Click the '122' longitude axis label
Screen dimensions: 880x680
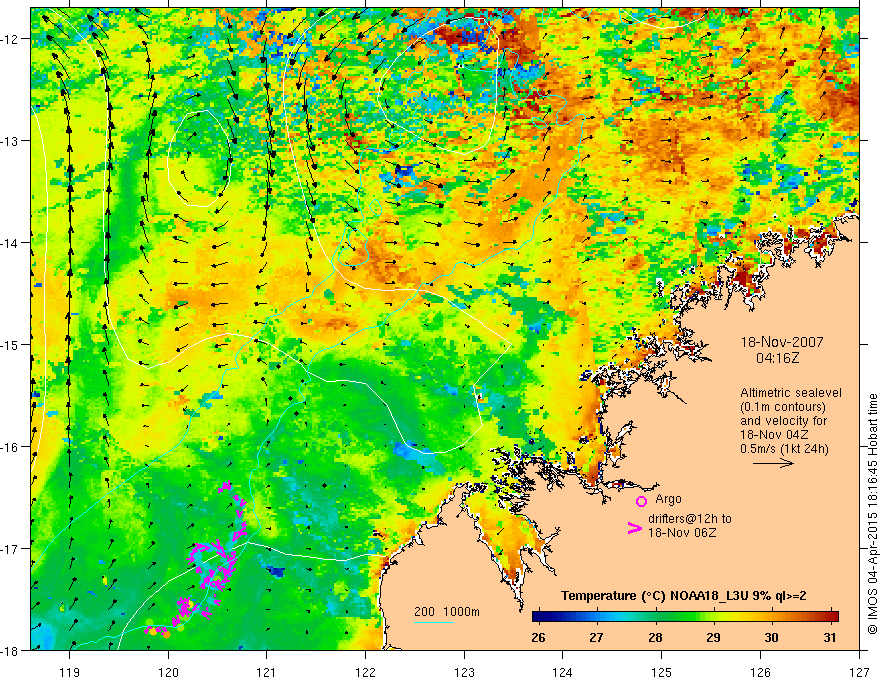click(365, 672)
